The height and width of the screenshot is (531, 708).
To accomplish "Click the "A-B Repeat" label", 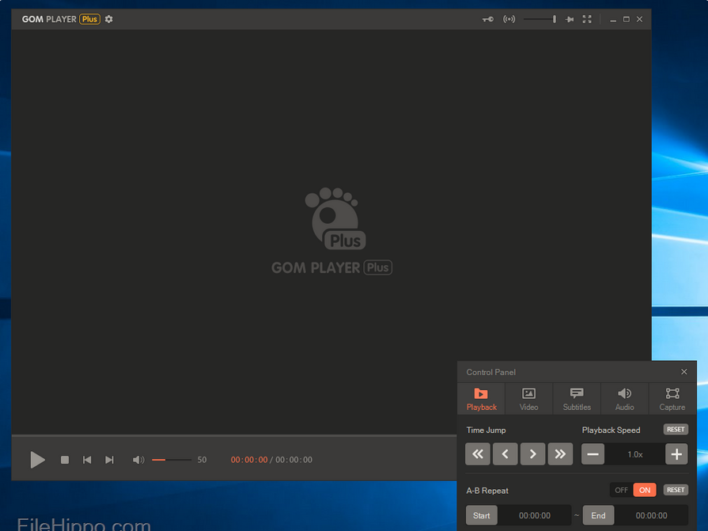I will coord(487,490).
